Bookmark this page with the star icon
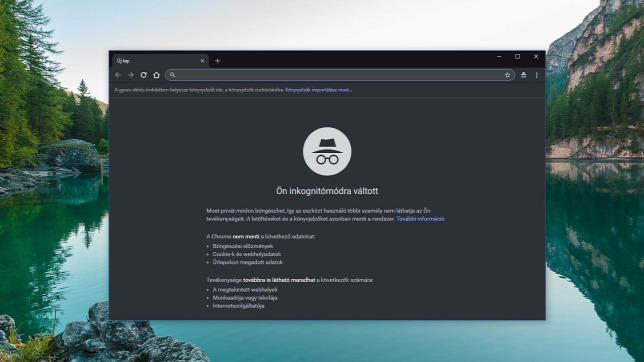 pos(507,75)
